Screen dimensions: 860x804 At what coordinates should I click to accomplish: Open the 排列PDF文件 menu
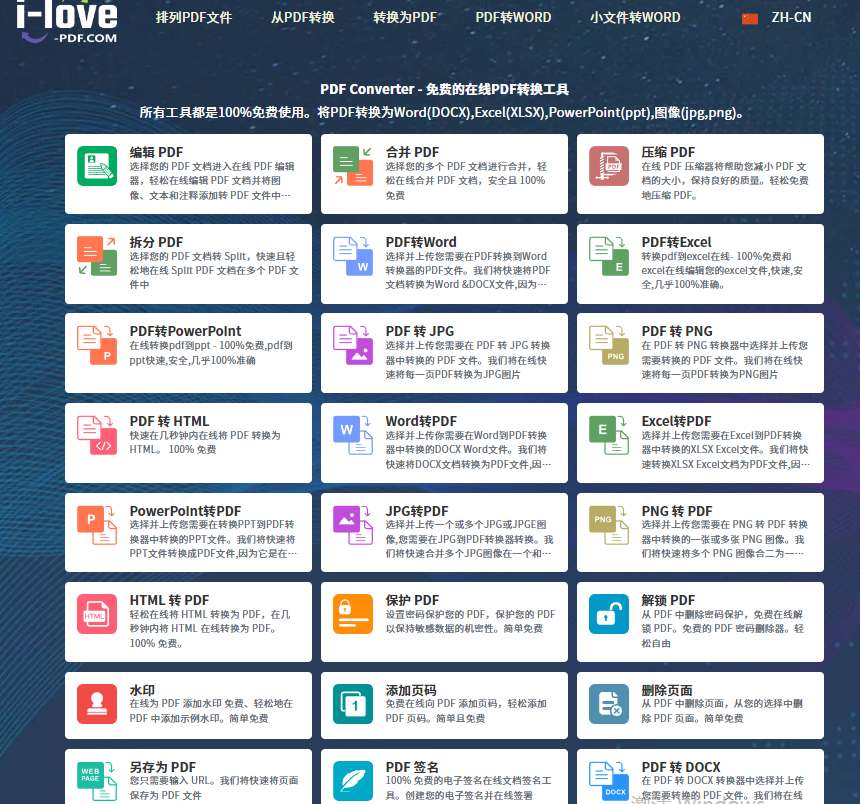tap(194, 18)
